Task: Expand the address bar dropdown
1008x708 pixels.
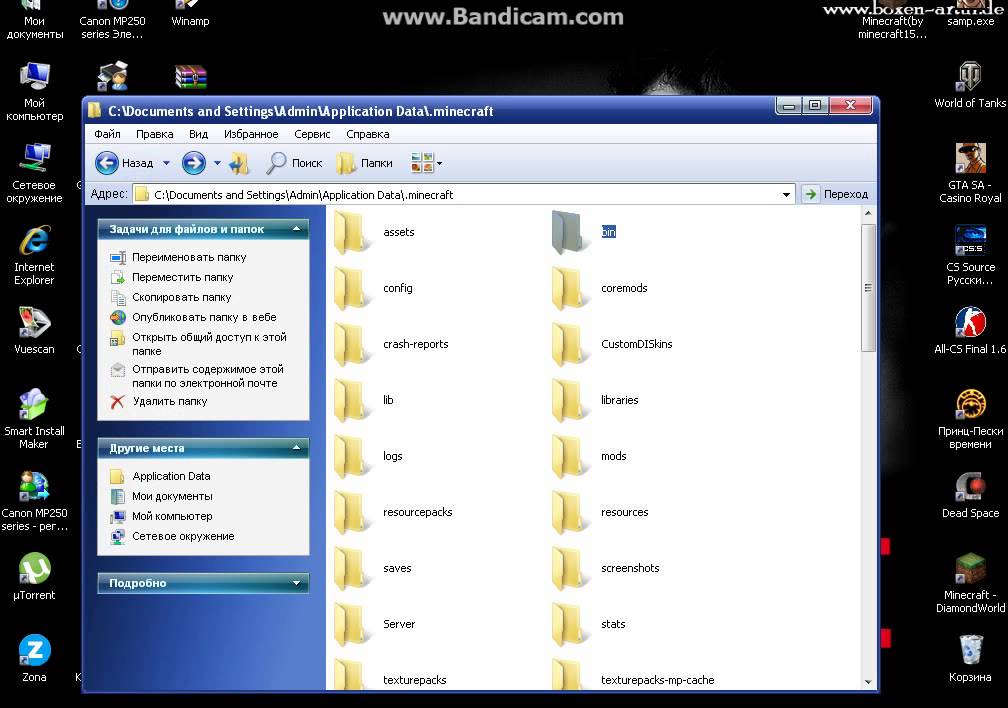Action: coord(786,194)
